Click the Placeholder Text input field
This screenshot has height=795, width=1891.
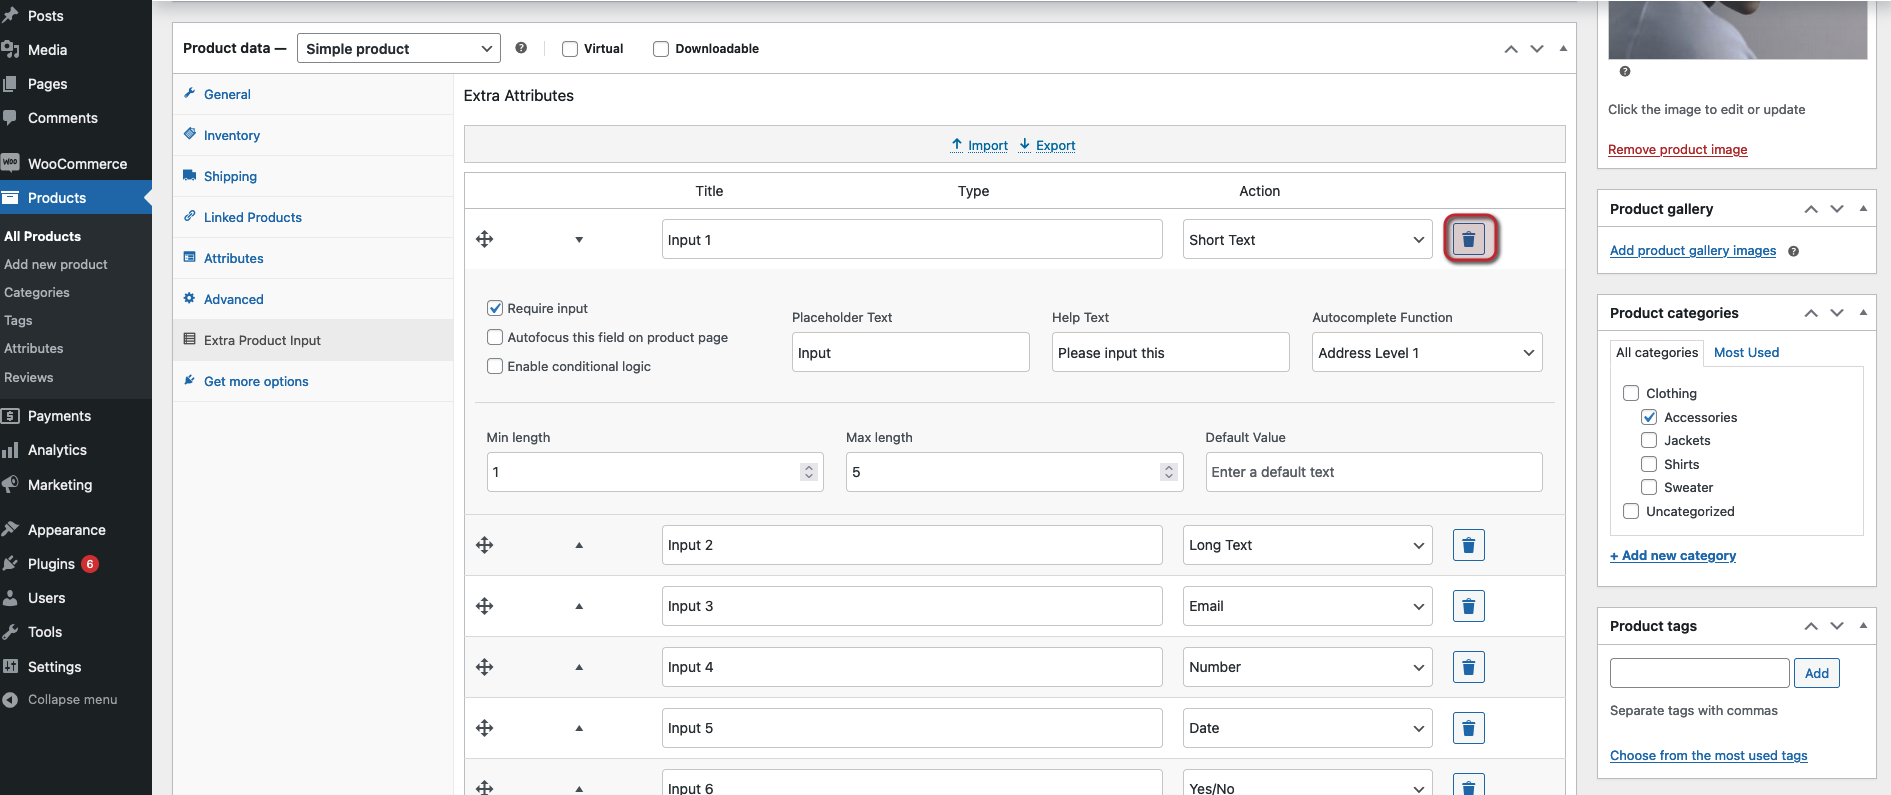[910, 353]
